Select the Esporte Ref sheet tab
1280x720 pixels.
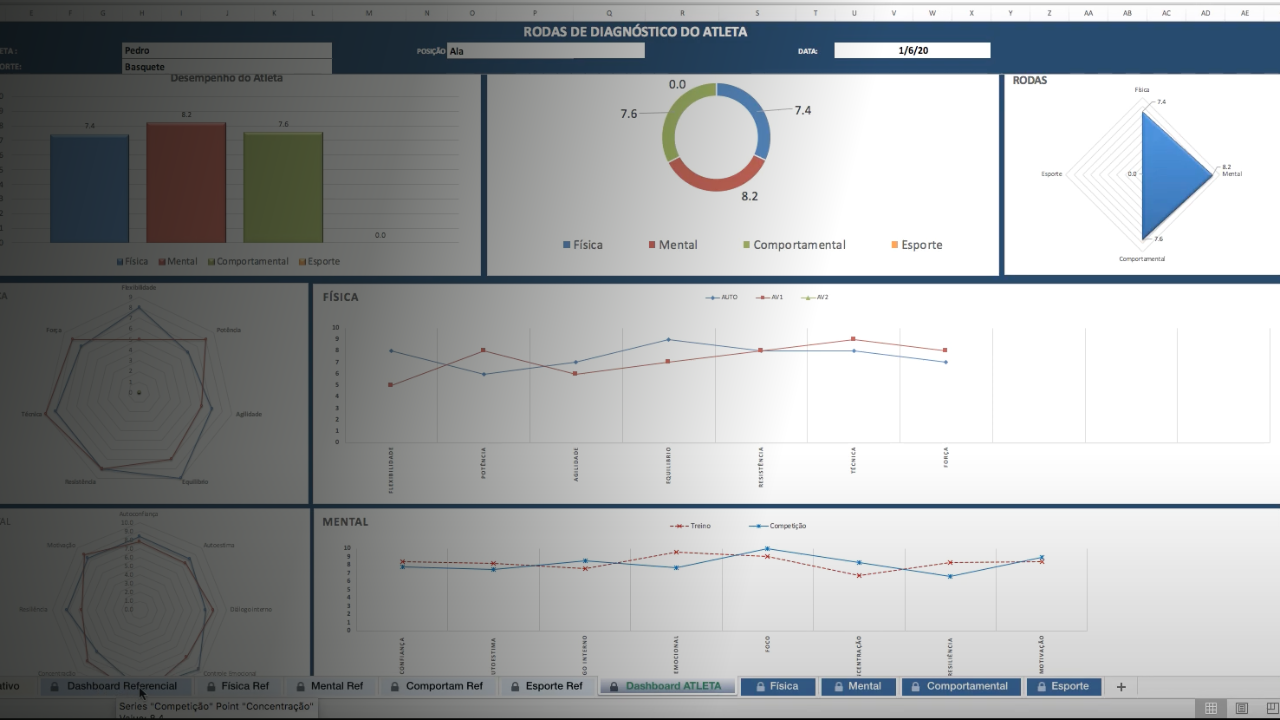click(x=554, y=686)
